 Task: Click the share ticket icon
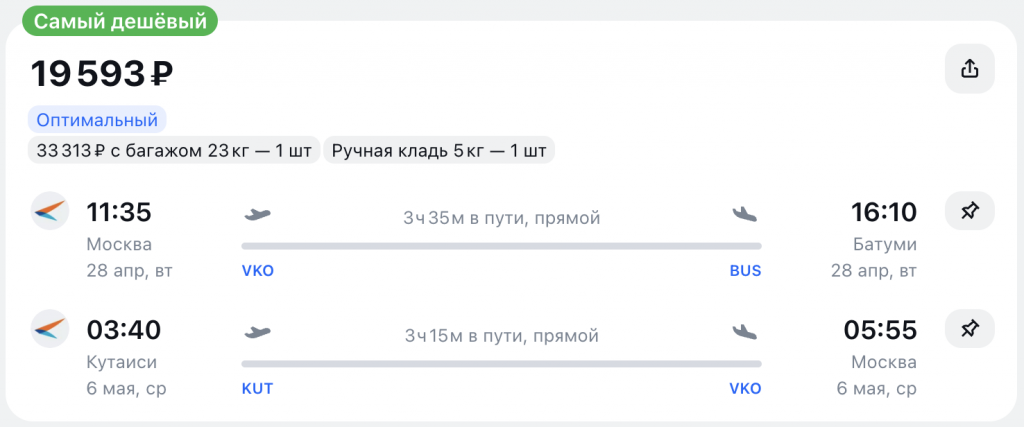click(969, 69)
